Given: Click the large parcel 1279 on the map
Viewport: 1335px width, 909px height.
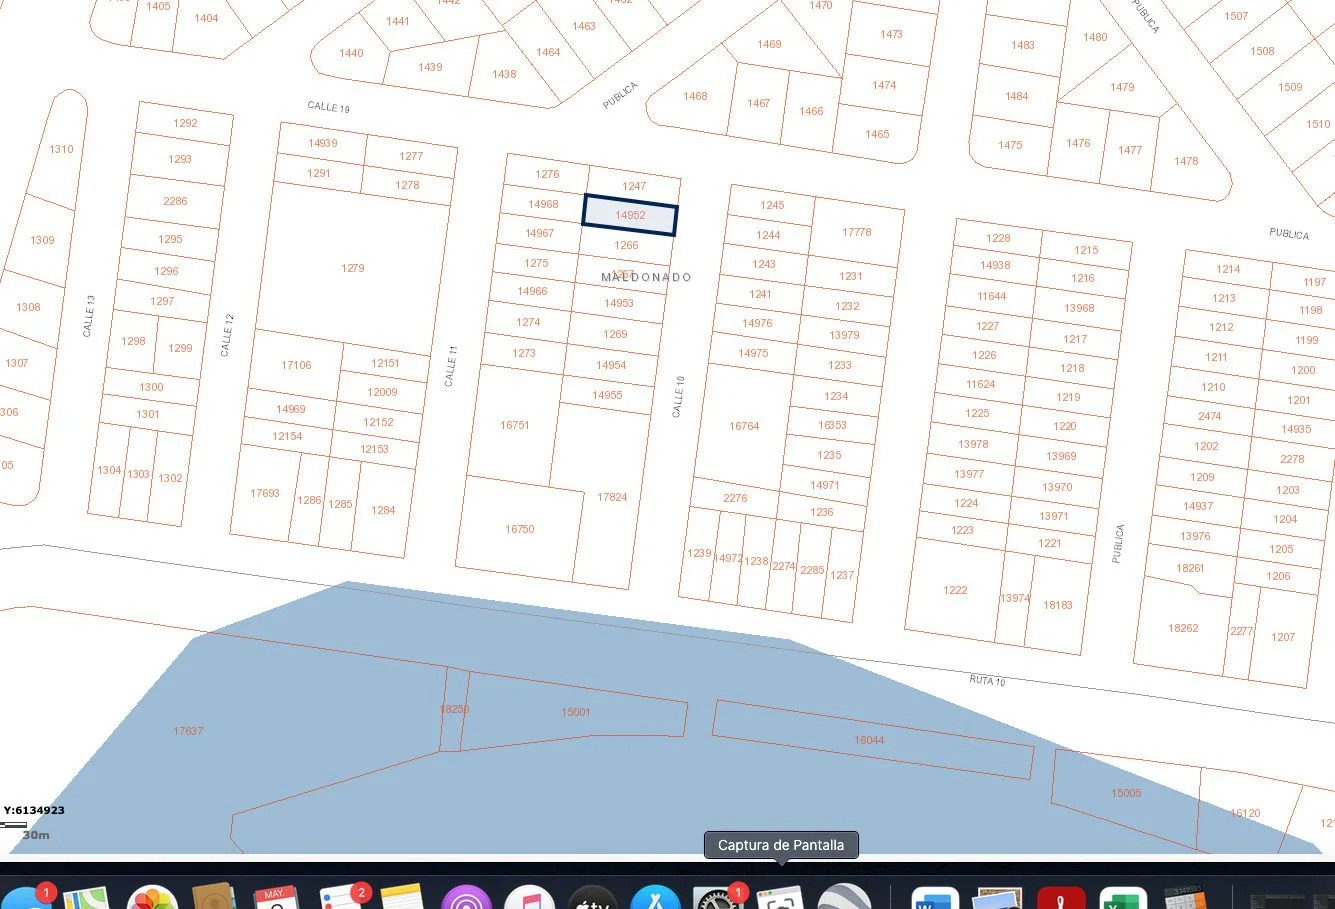Looking at the screenshot, I should pos(352,268).
